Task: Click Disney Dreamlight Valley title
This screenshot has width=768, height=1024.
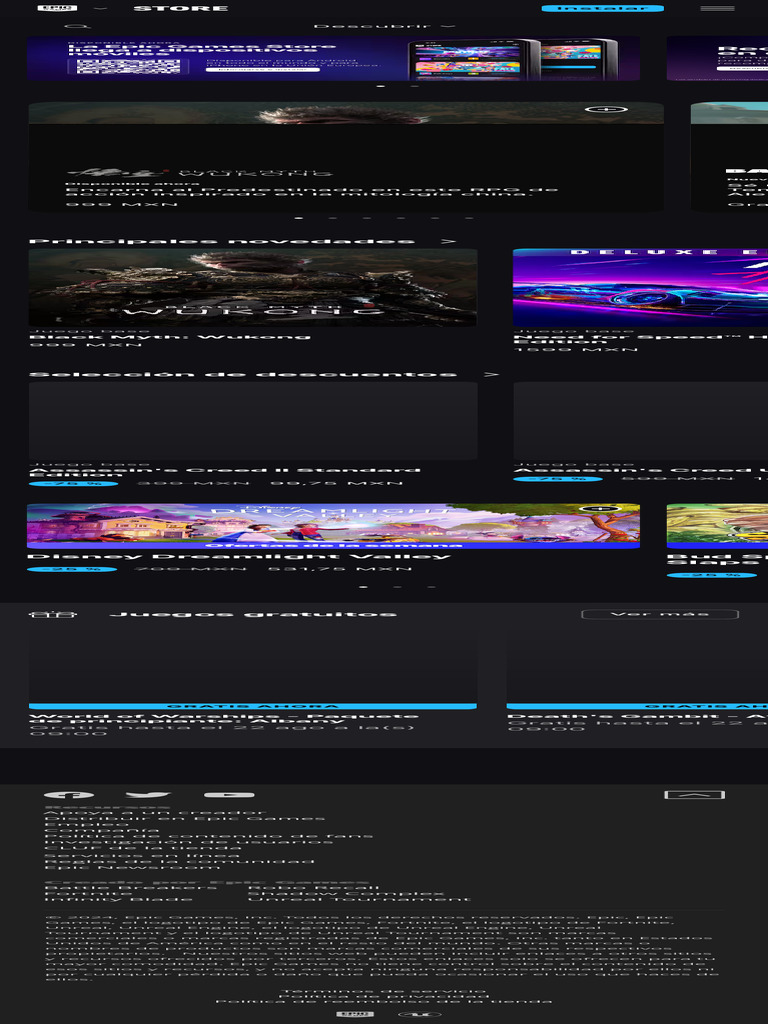Action: click(x=239, y=556)
